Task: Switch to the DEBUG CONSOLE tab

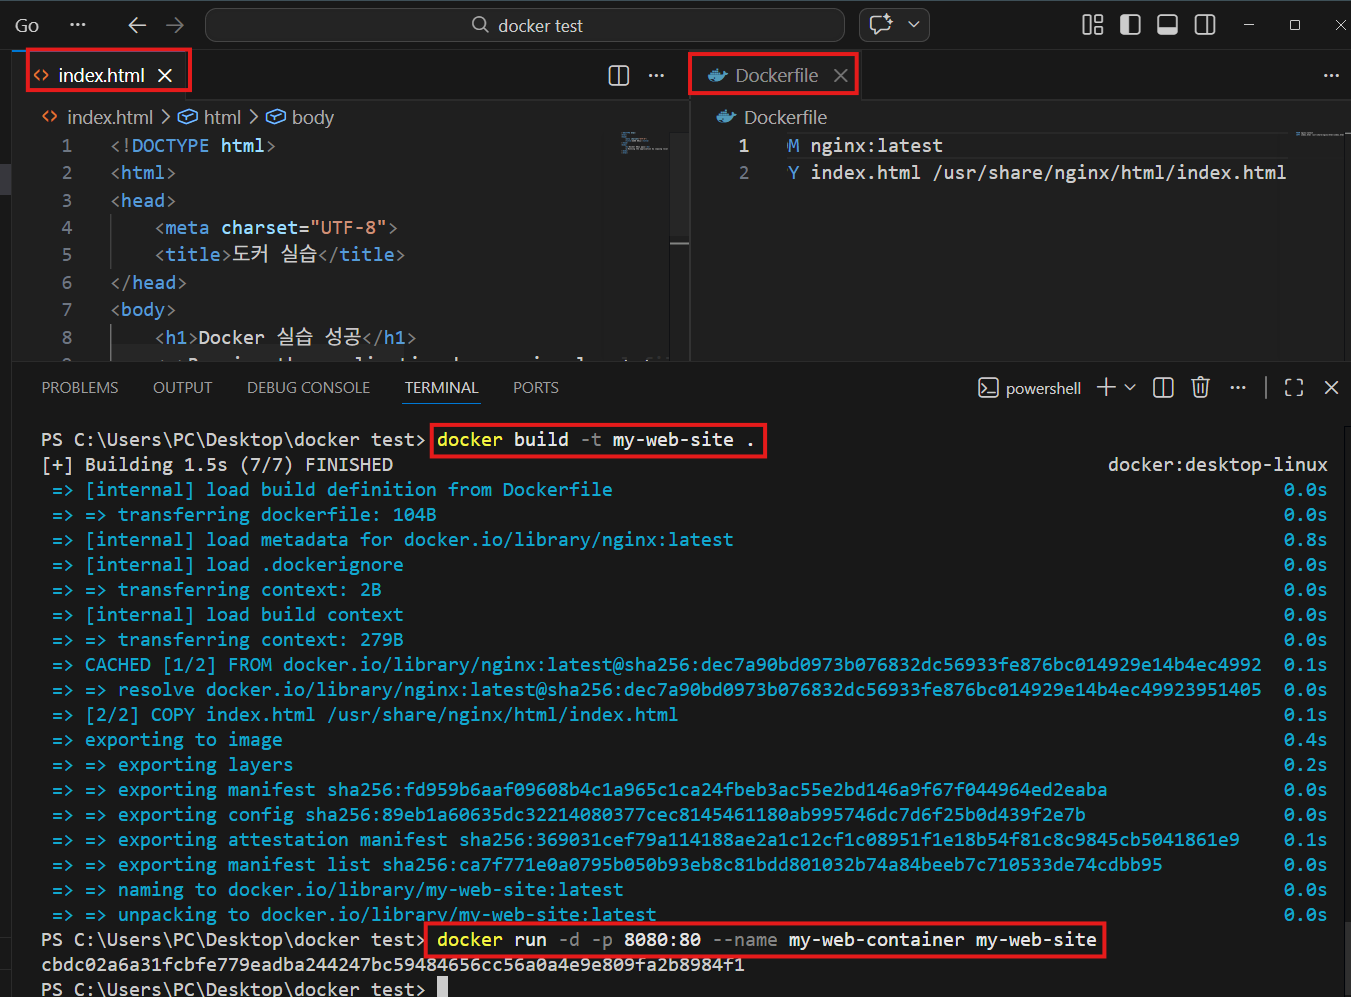Action: [x=308, y=387]
